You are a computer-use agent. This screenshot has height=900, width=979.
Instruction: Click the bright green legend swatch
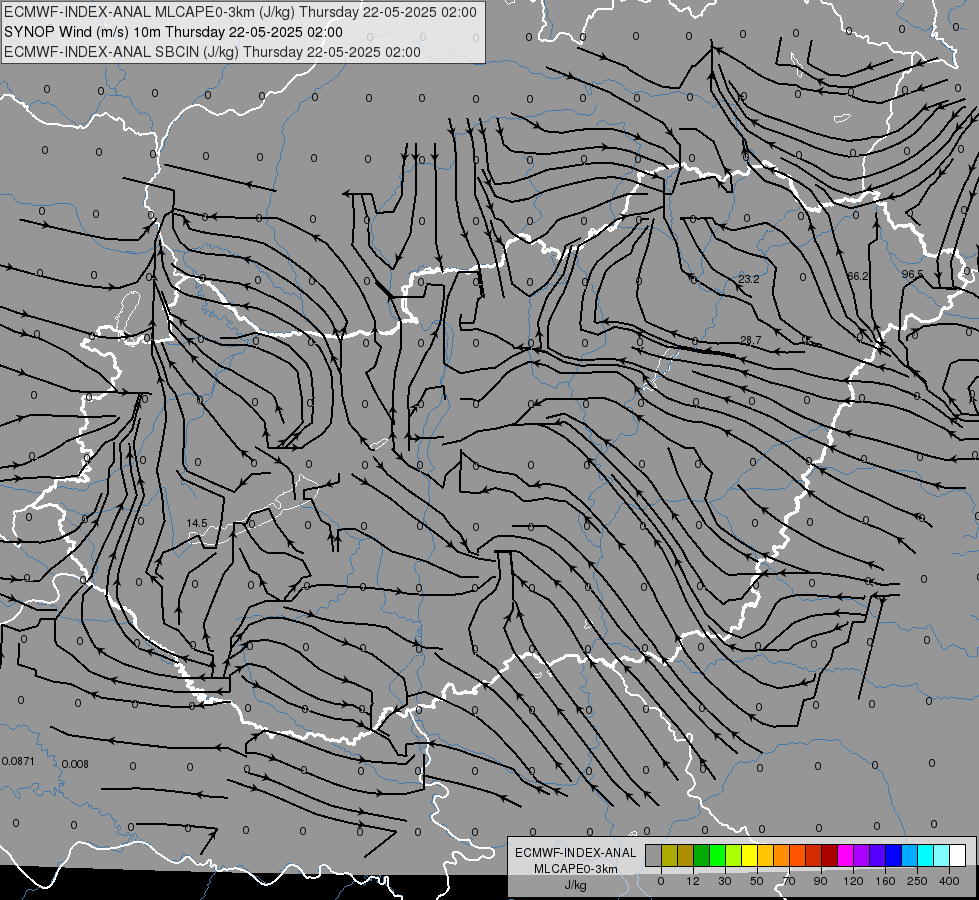coord(718,855)
